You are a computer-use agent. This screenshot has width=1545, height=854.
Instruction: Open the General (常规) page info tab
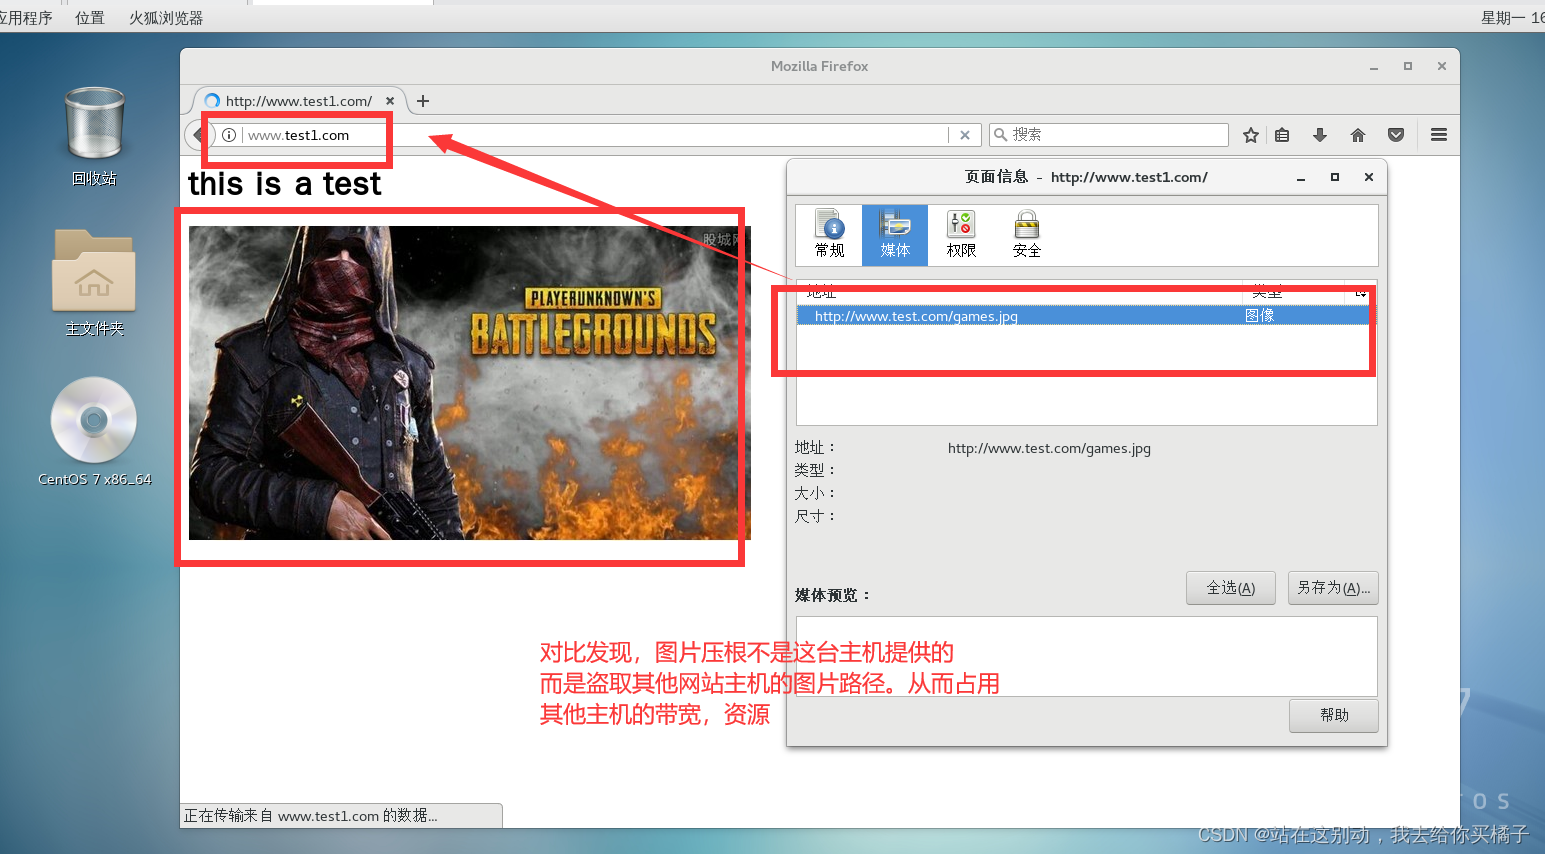pyautogui.click(x=829, y=235)
